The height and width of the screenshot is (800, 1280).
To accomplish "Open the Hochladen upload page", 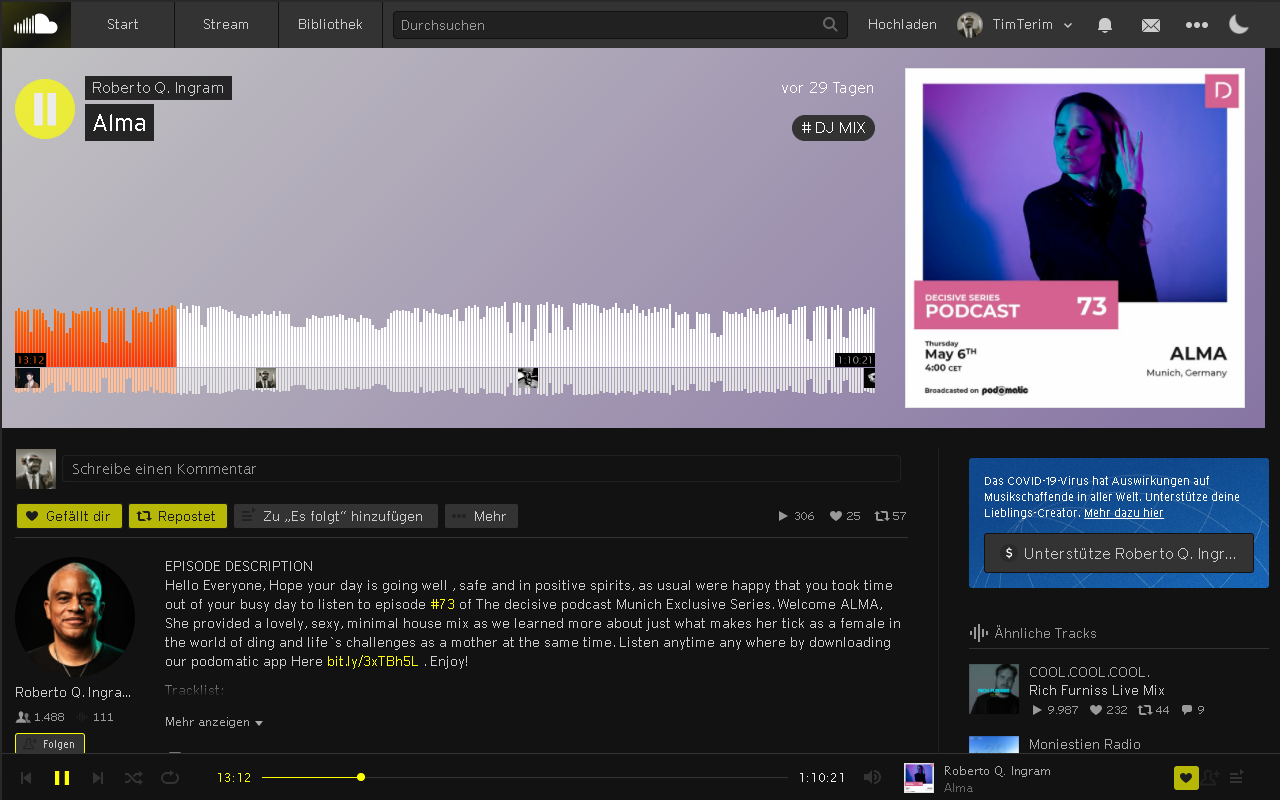I will point(902,25).
